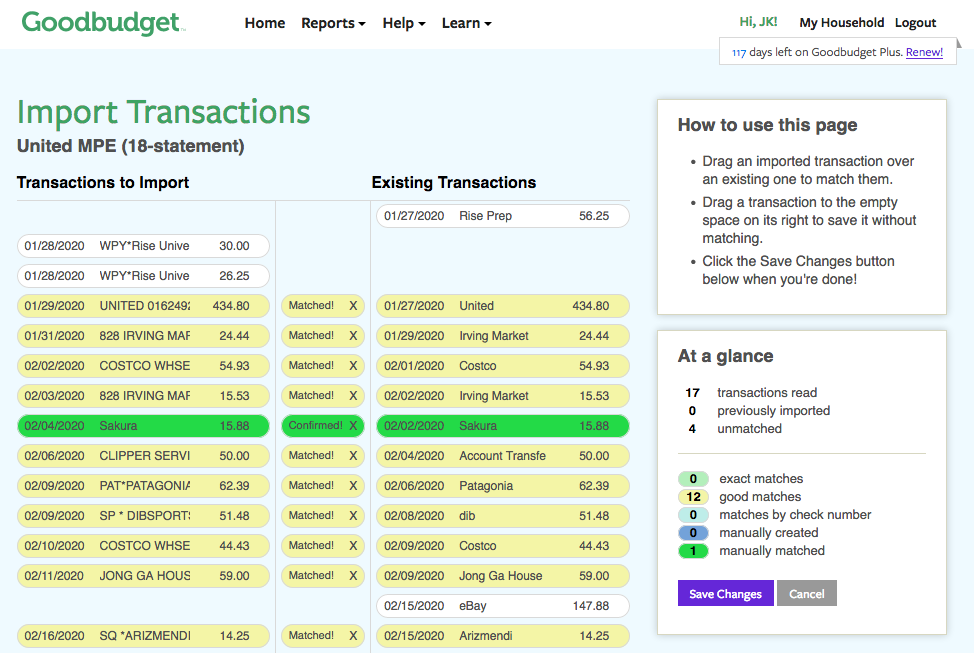Click the matches by check number badge
Image resolution: width=974 pixels, height=653 pixels.
coord(693,515)
